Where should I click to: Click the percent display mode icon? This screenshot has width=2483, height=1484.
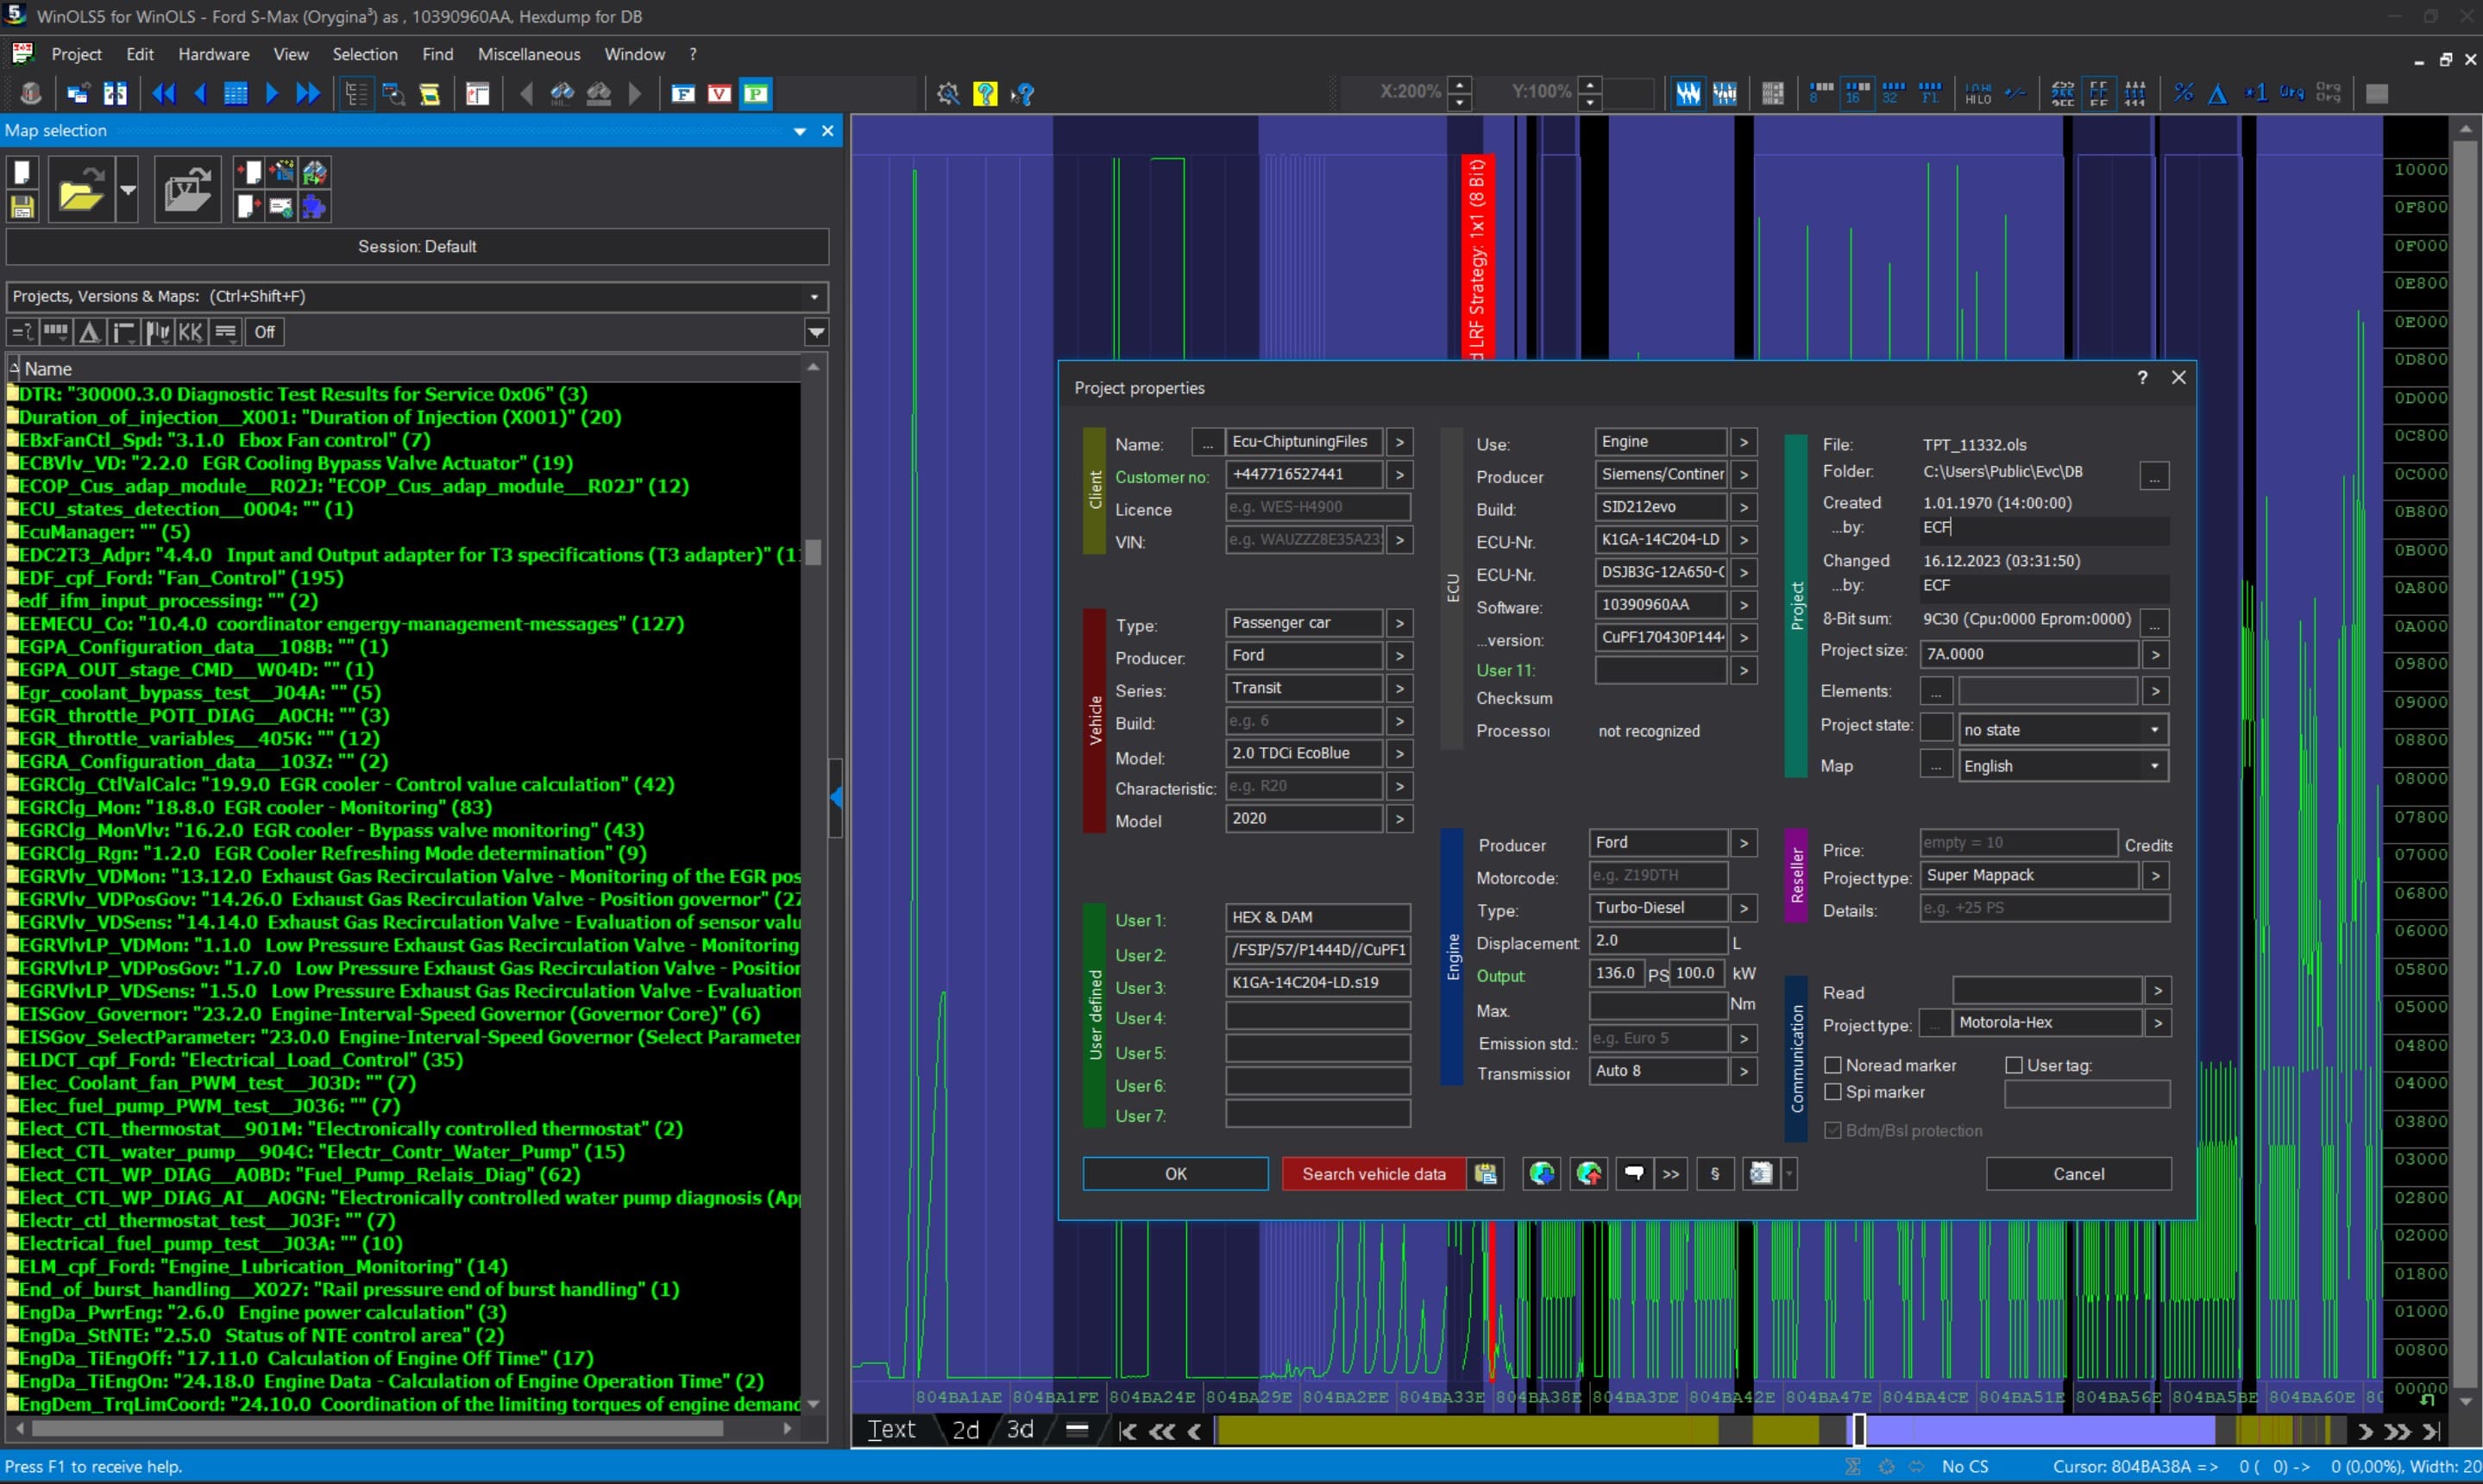pos(2183,93)
